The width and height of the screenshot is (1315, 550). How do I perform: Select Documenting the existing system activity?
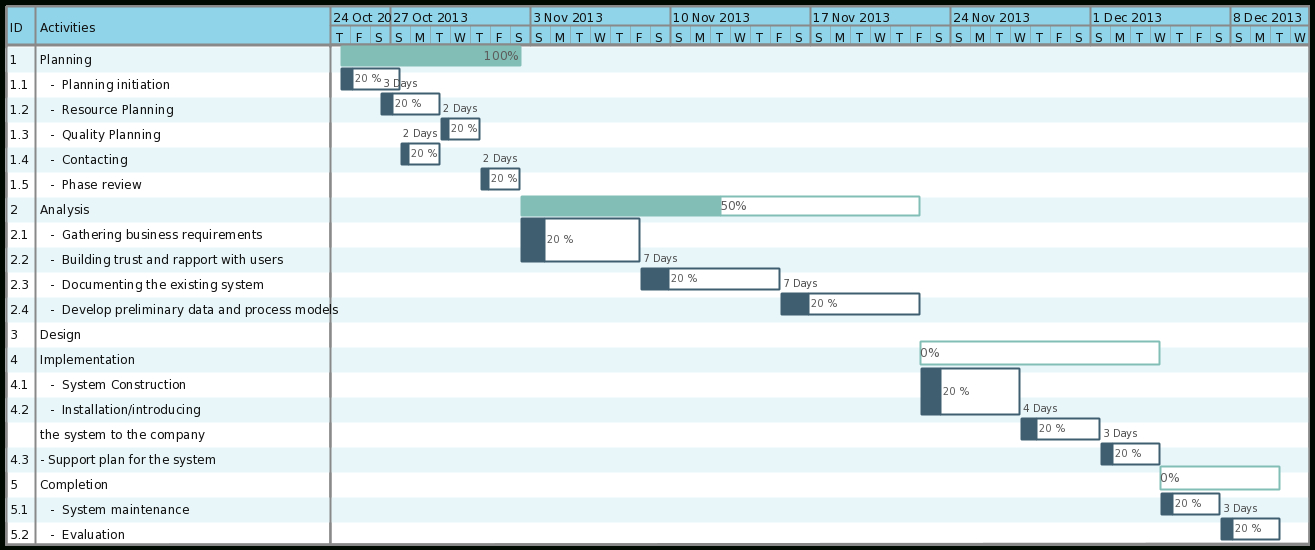coord(163,285)
